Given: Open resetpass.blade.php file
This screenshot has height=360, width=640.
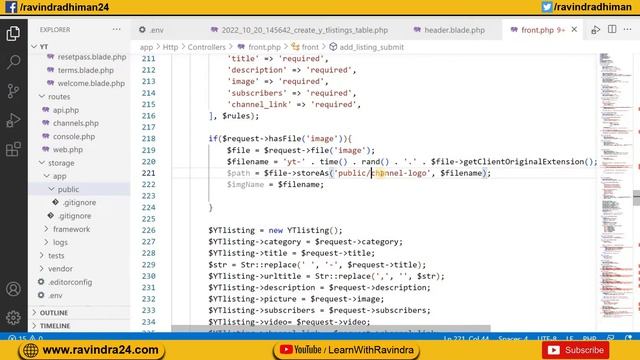Looking at the screenshot, I should pyautogui.click(x=91, y=57).
